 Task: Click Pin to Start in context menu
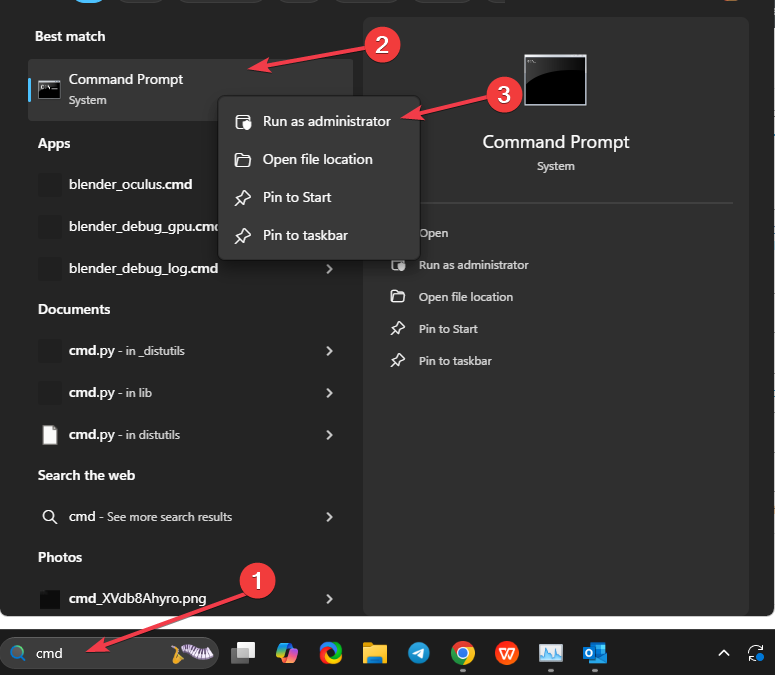point(296,197)
